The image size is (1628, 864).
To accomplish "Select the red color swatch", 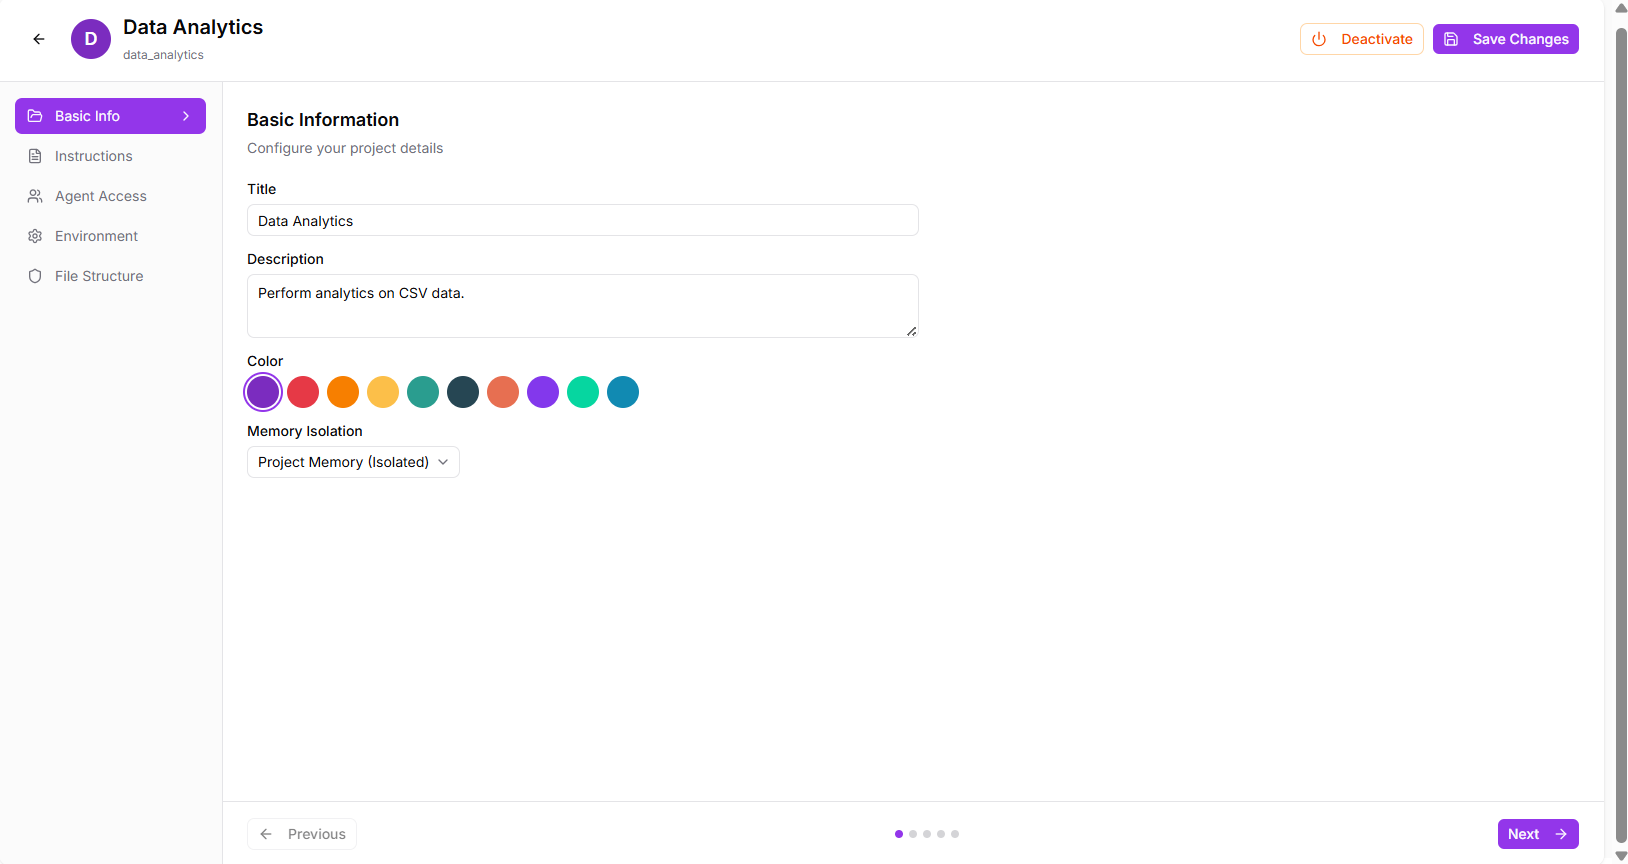I will coord(303,392).
